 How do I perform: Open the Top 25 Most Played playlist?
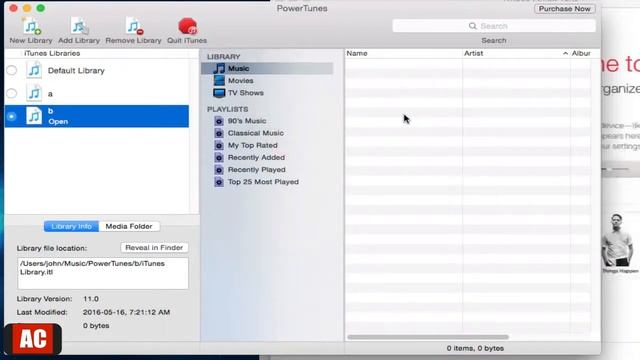[x=263, y=182]
